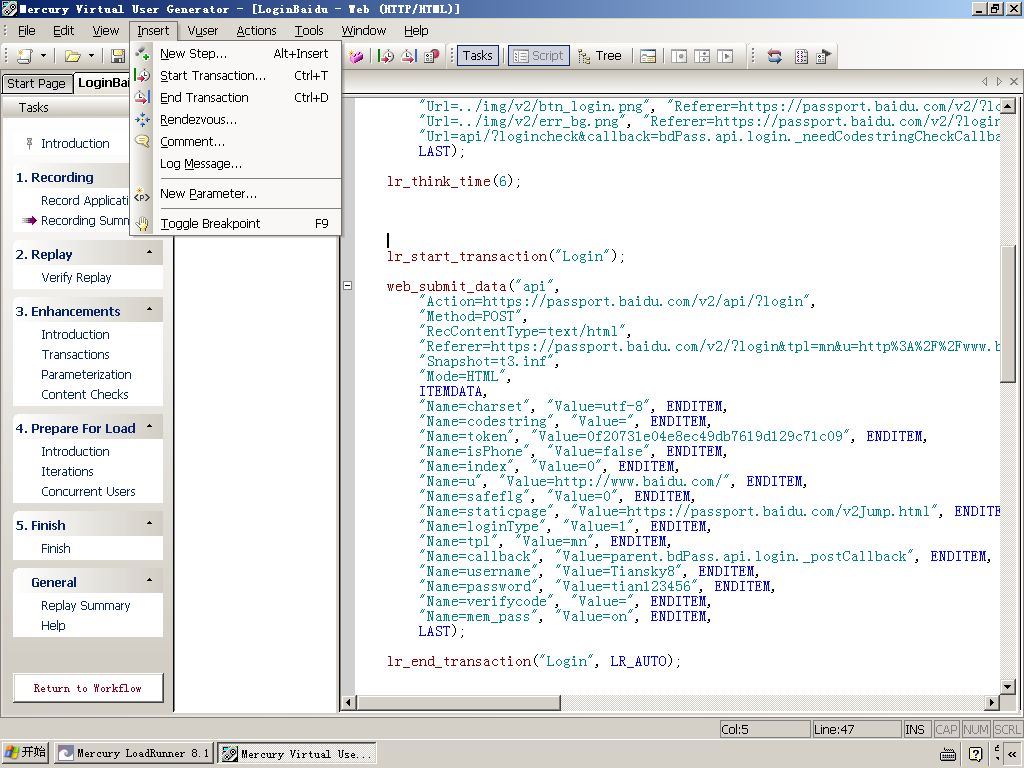Open the Iterations task link
Viewport: 1024px width, 768px height.
coord(67,472)
